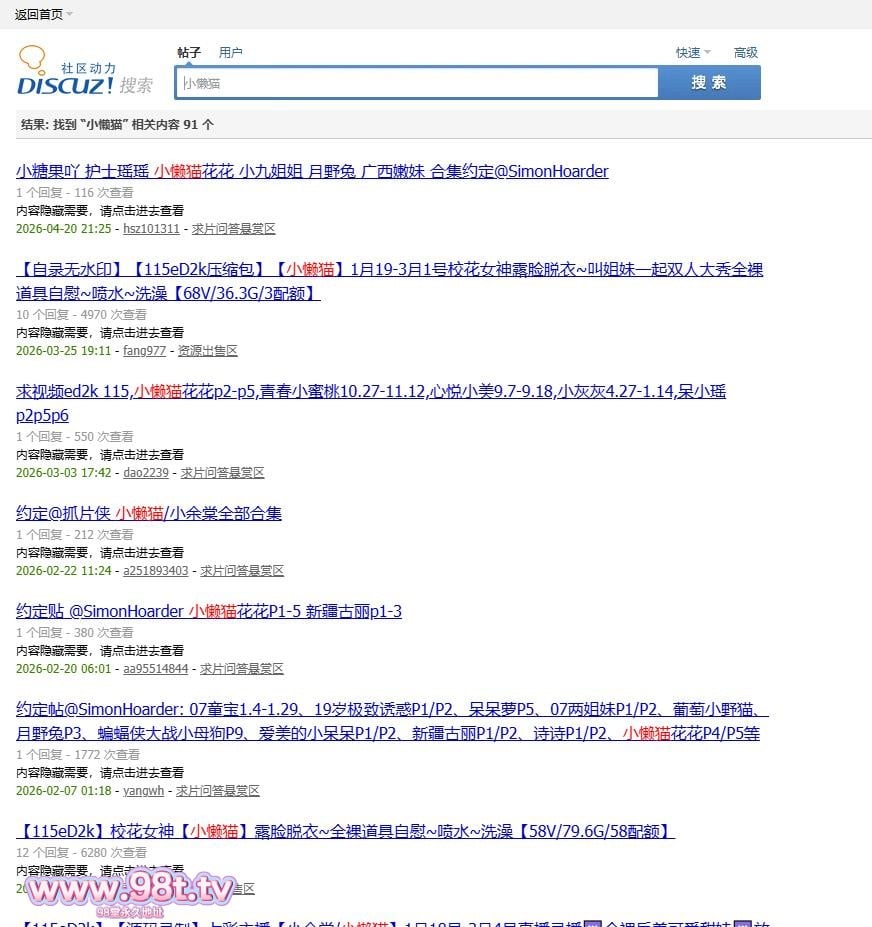Open 求片问答悬赏区 link beside dao2239
Viewport: 872px width, 927px height.
point(222,473)
